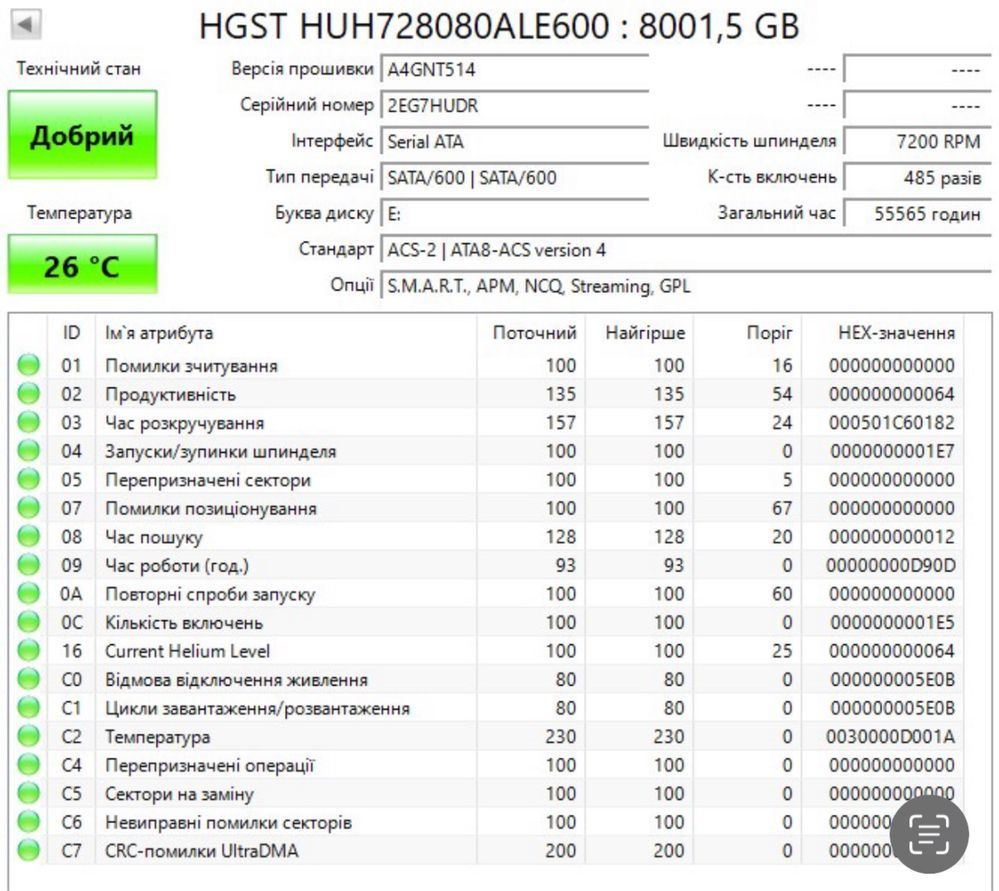The width and height of the screenshot is (999, 891).
Task: Click the Ім`я атрибута column header
Action: [286, 333]
